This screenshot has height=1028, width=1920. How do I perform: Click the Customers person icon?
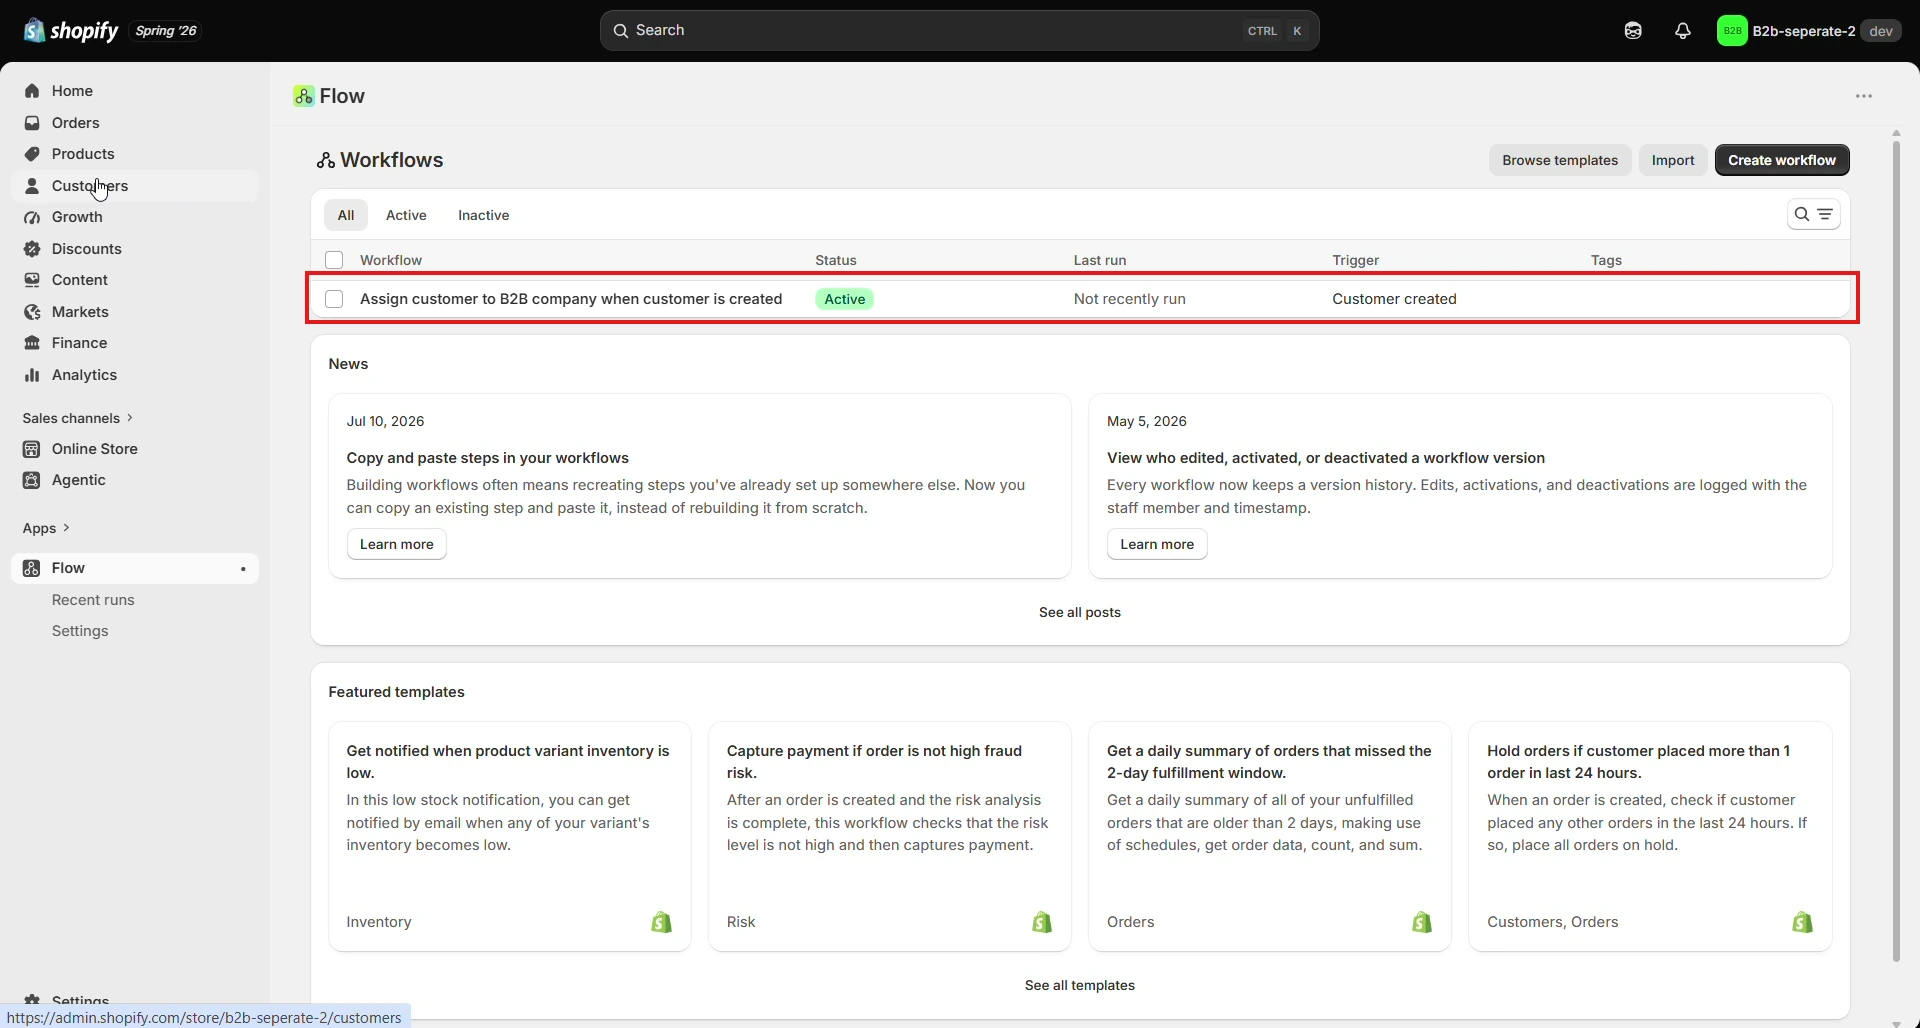point(32,186)
